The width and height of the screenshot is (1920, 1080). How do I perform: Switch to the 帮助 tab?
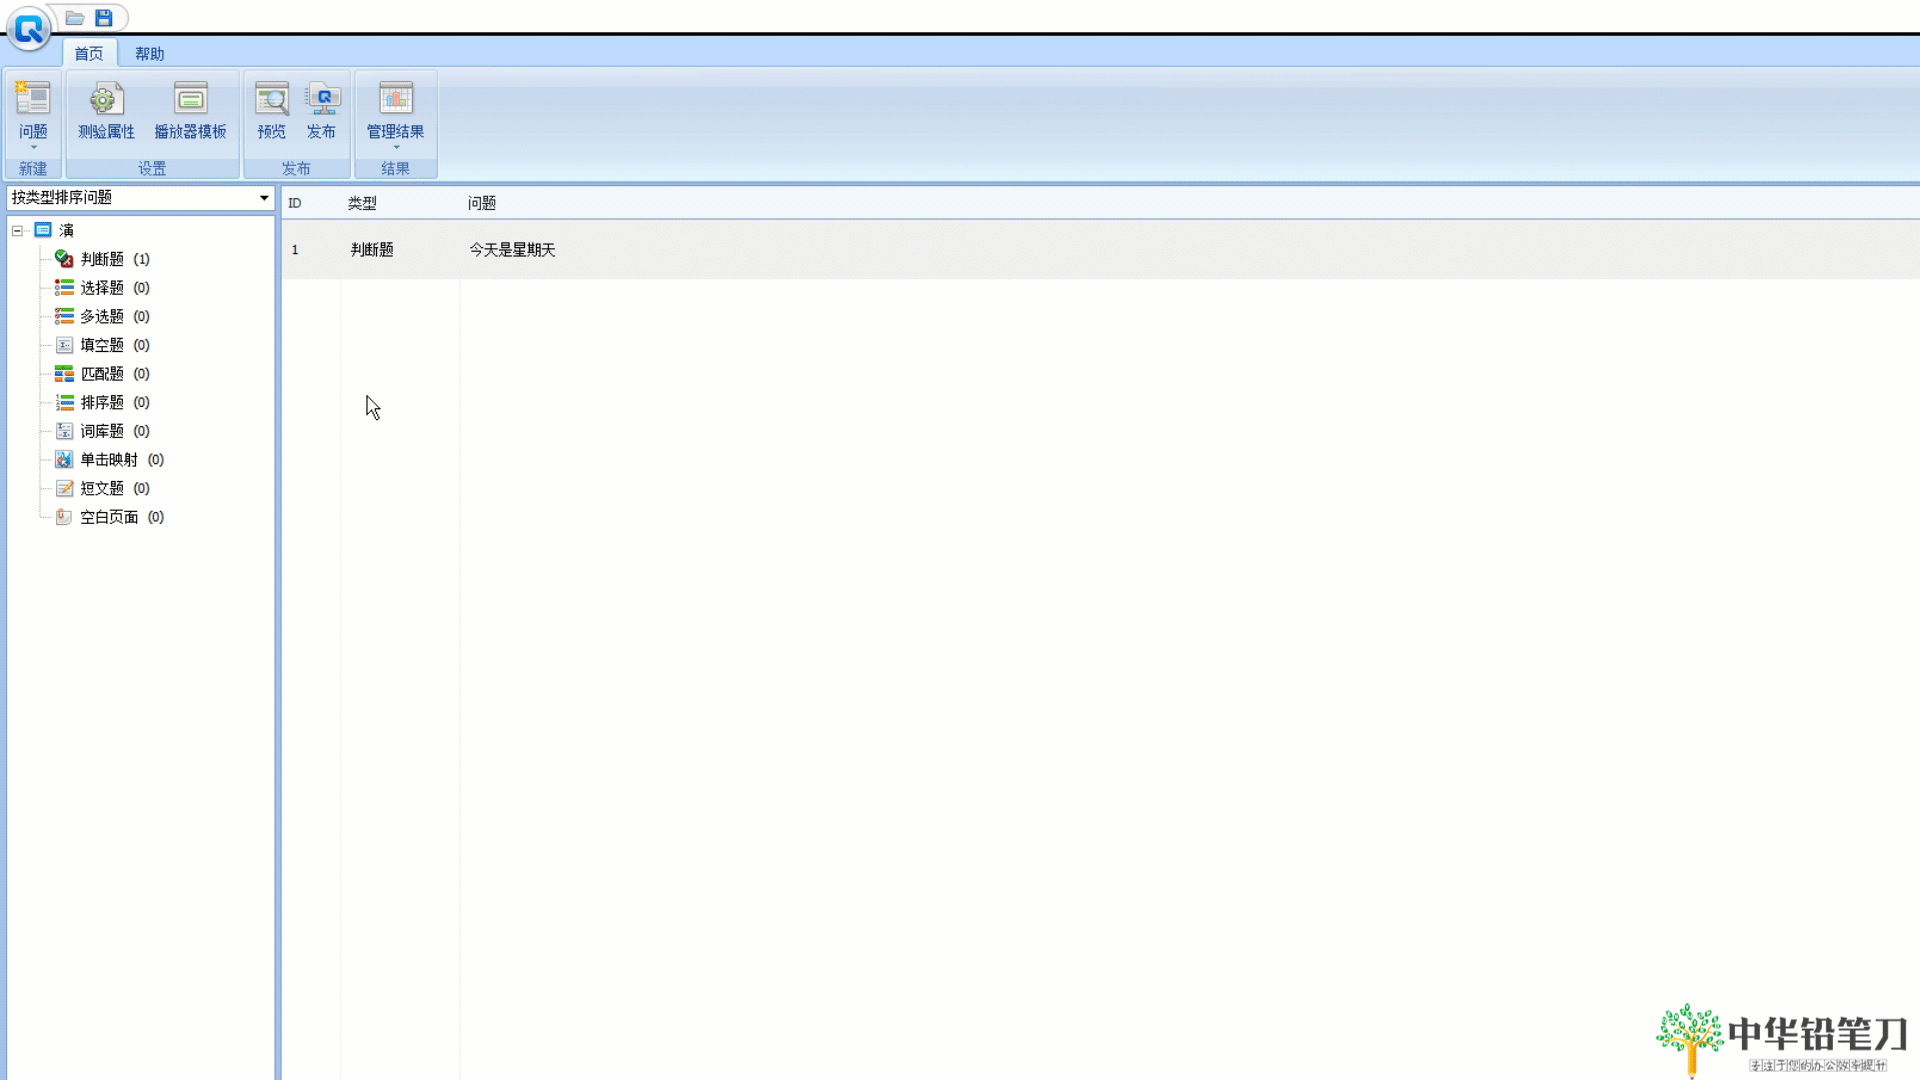point(149,54)
